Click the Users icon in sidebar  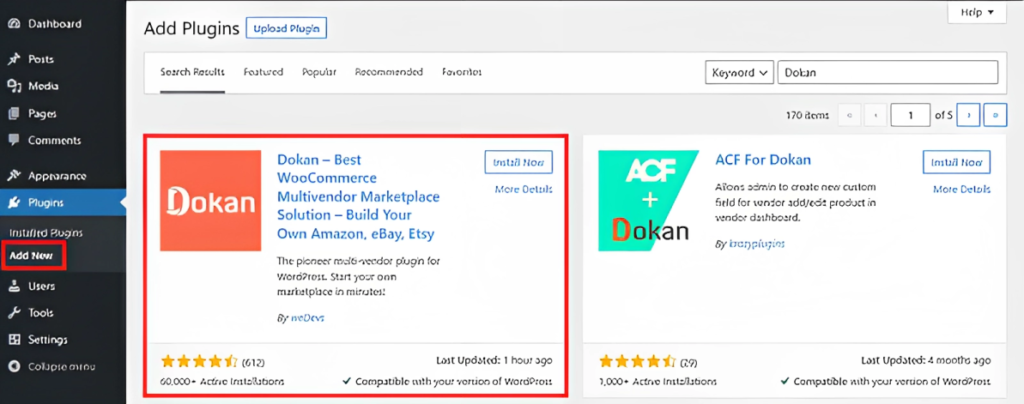(x=14, y=286)
